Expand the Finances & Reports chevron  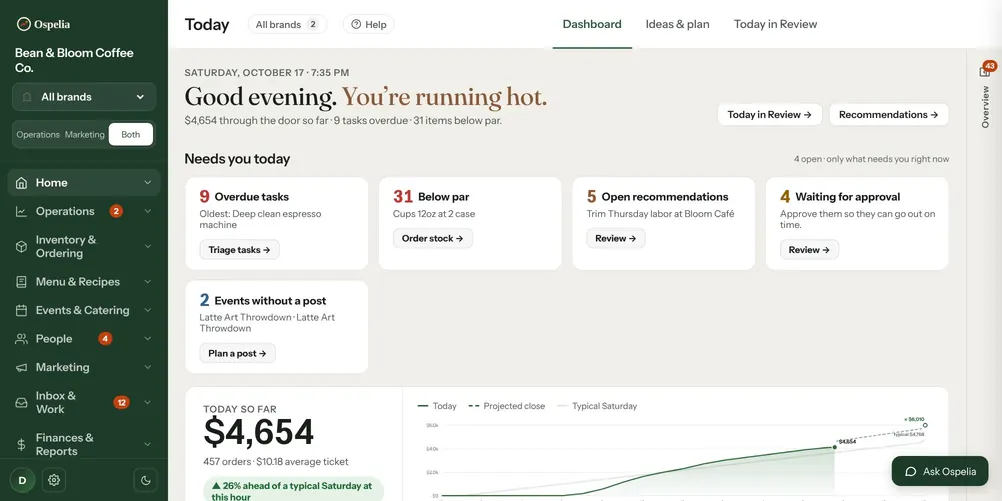(x=148, y=444)
